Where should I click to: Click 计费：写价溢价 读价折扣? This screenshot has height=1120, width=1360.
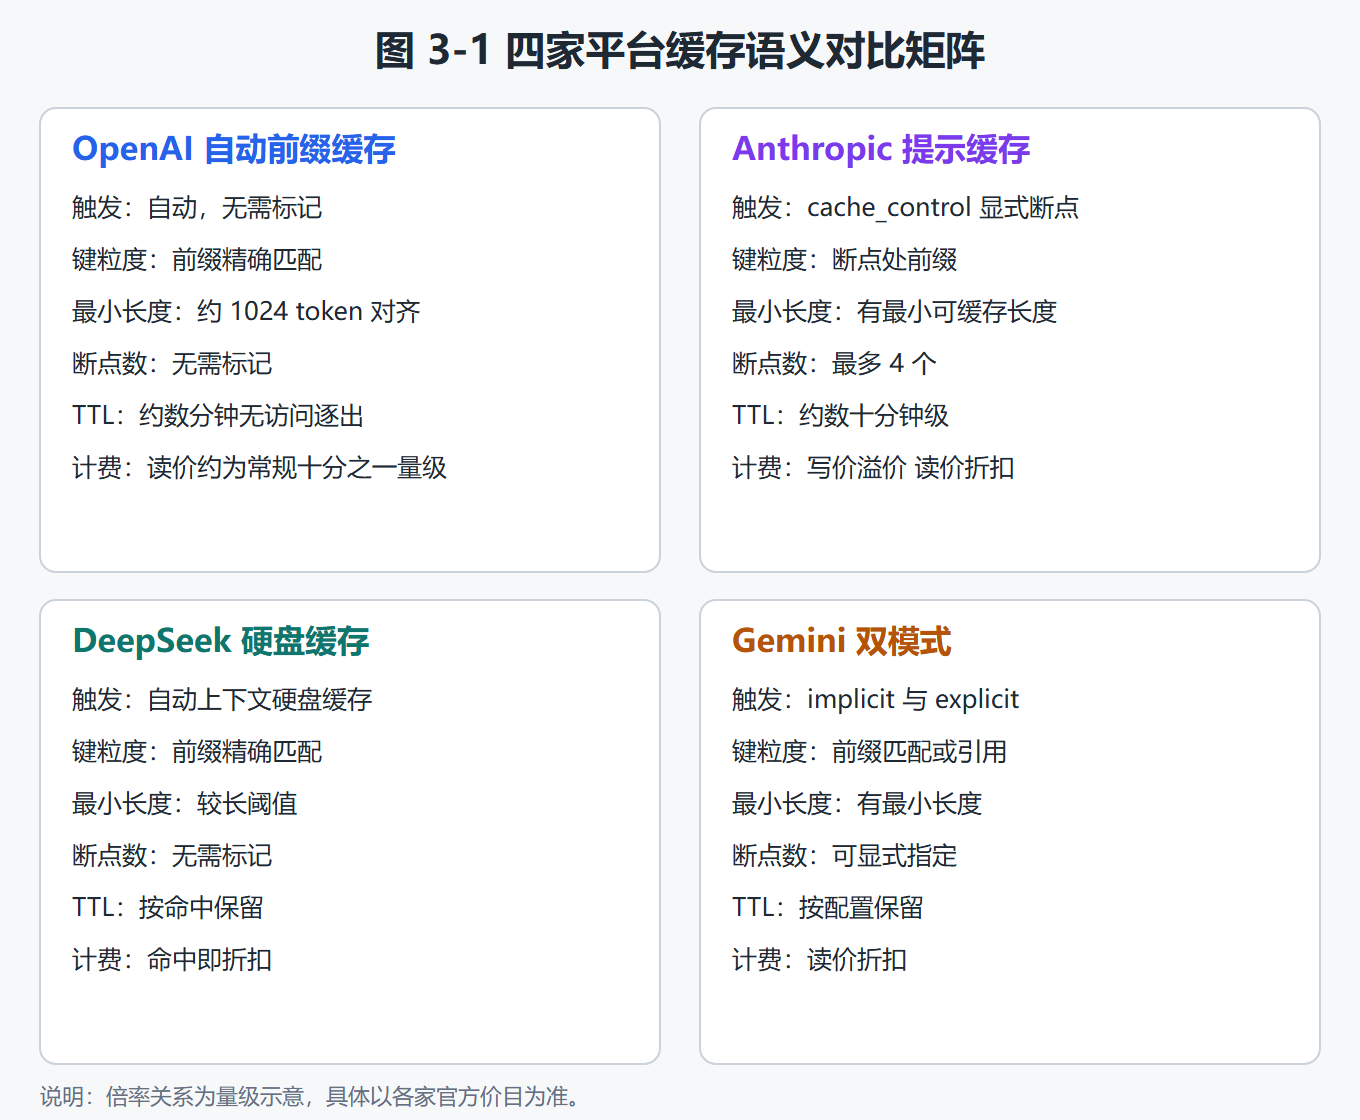(x=873, y=468)
